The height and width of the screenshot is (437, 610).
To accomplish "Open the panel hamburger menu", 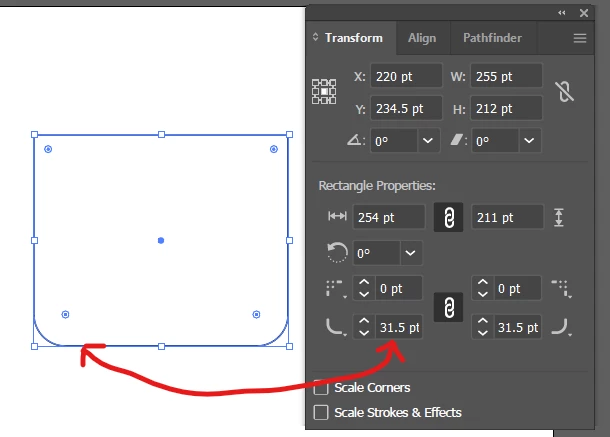I will click(580, 38).
